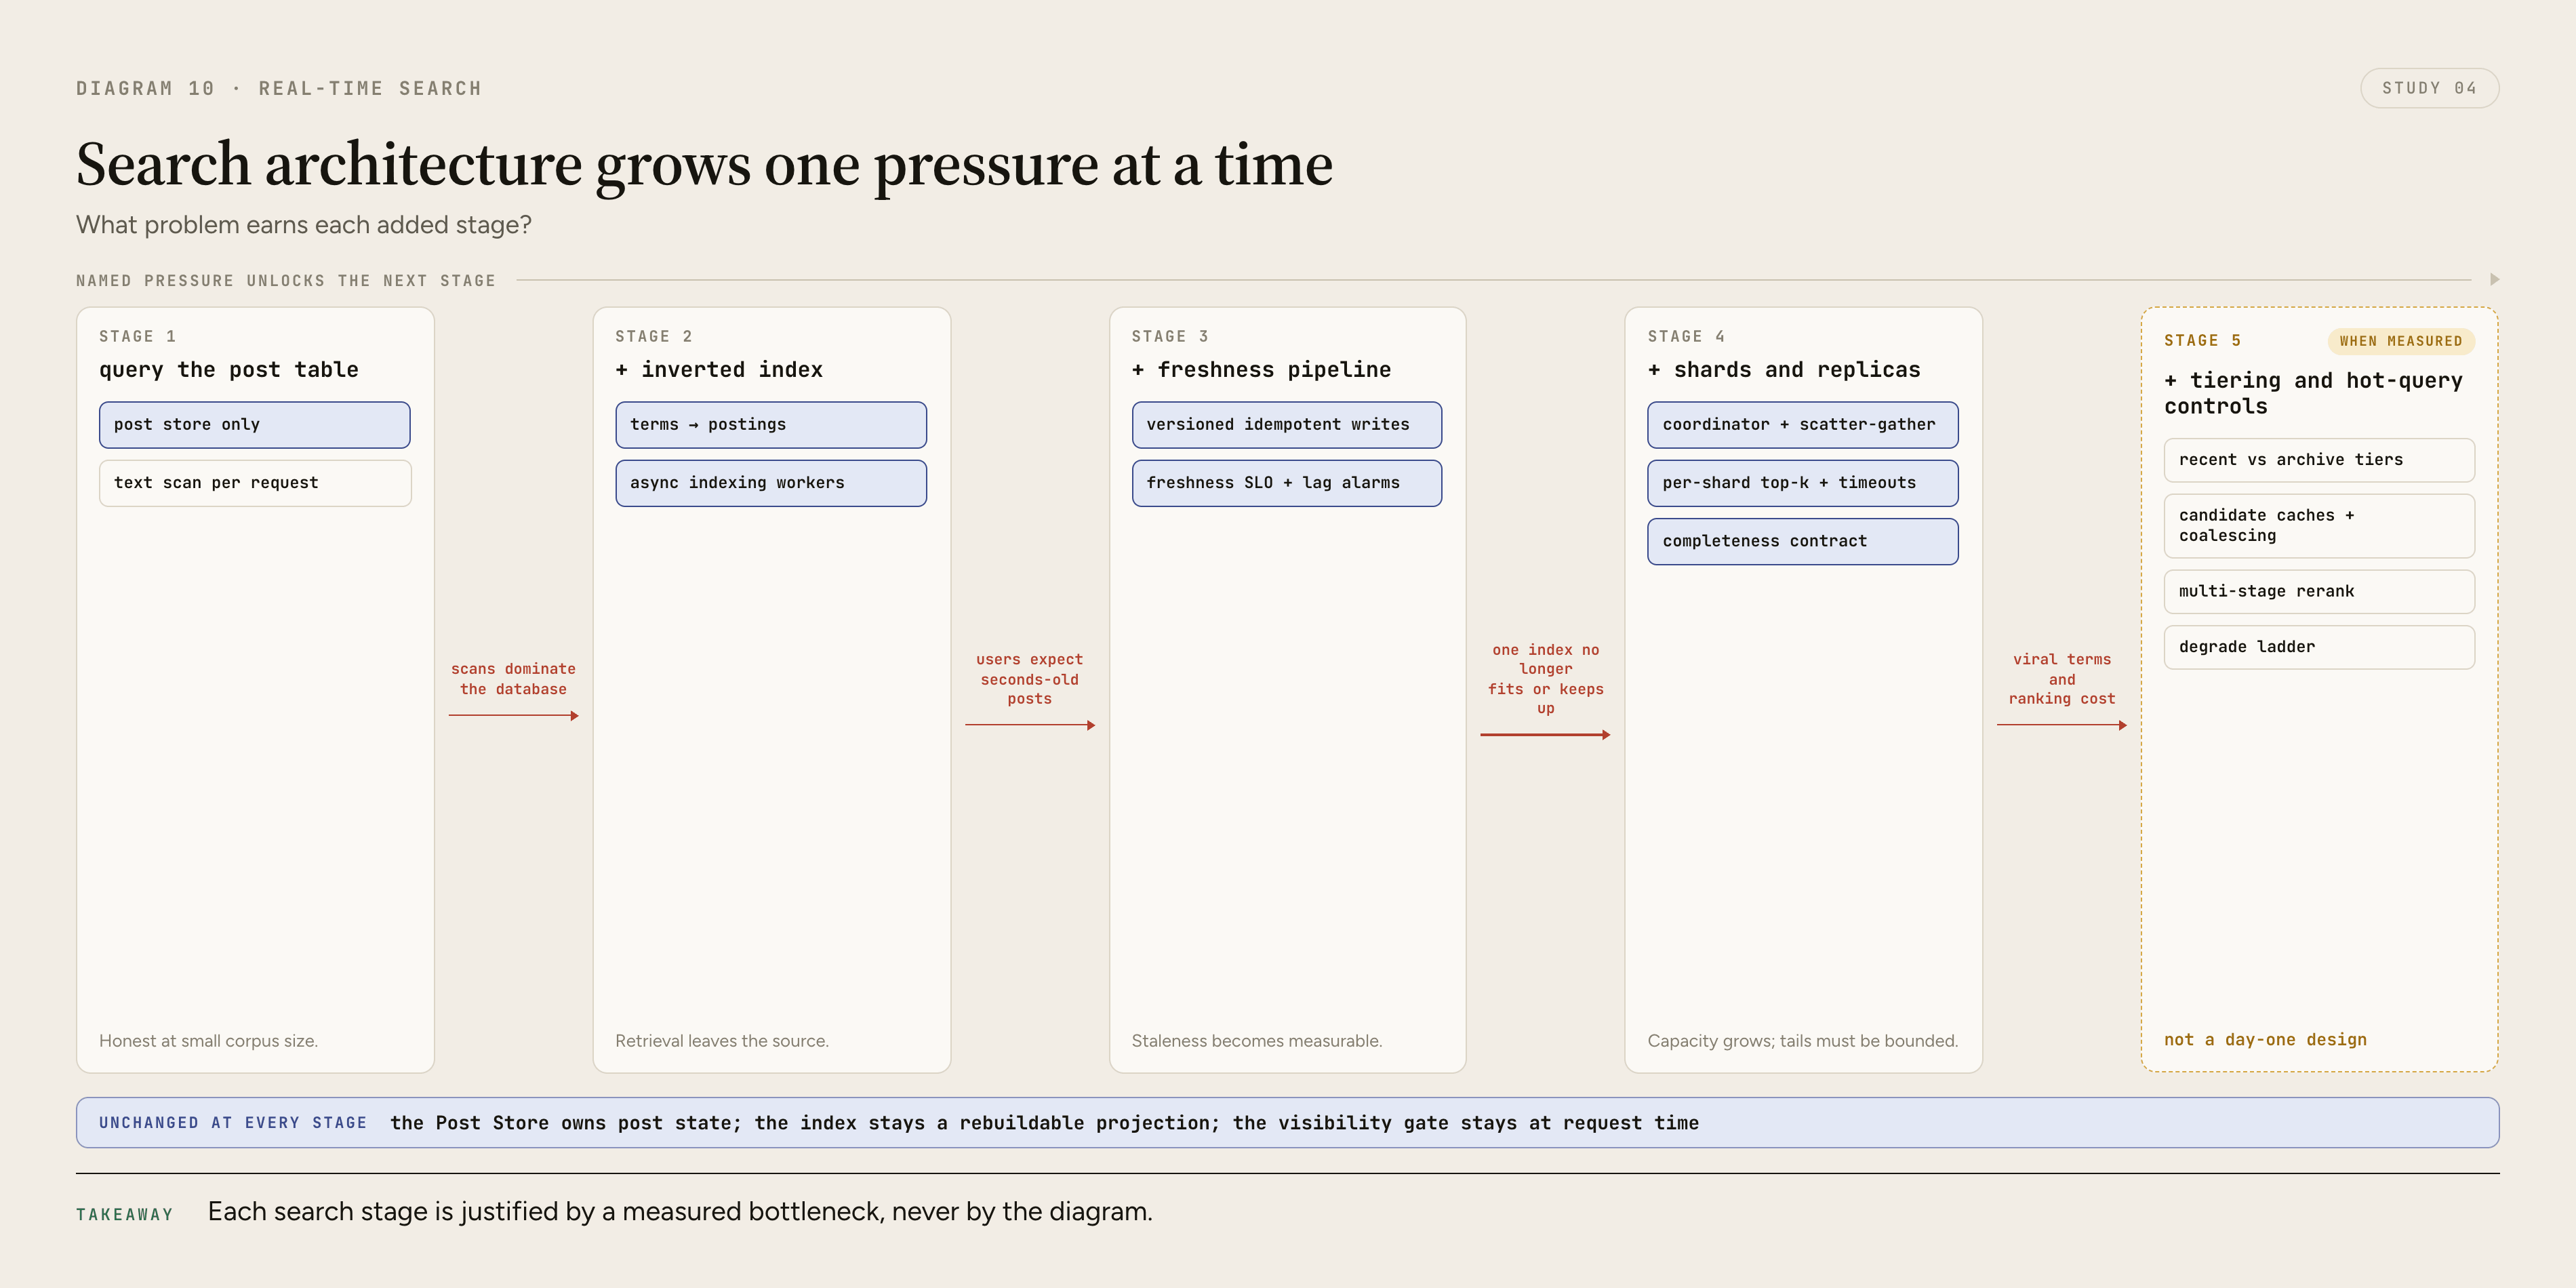
Task: Click '+ tiering and hot-query controls' heading
Action: pyautogui.click(x=2313, y=393)
